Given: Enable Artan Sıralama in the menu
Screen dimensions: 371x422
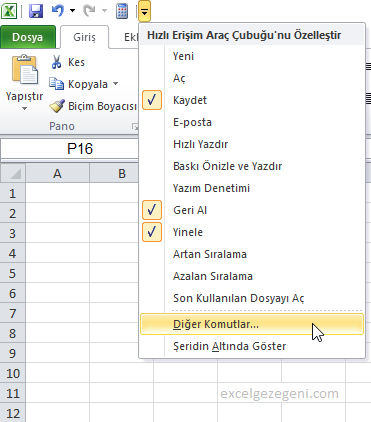Looking at the screenshot, I should click(x=252, y=254).
